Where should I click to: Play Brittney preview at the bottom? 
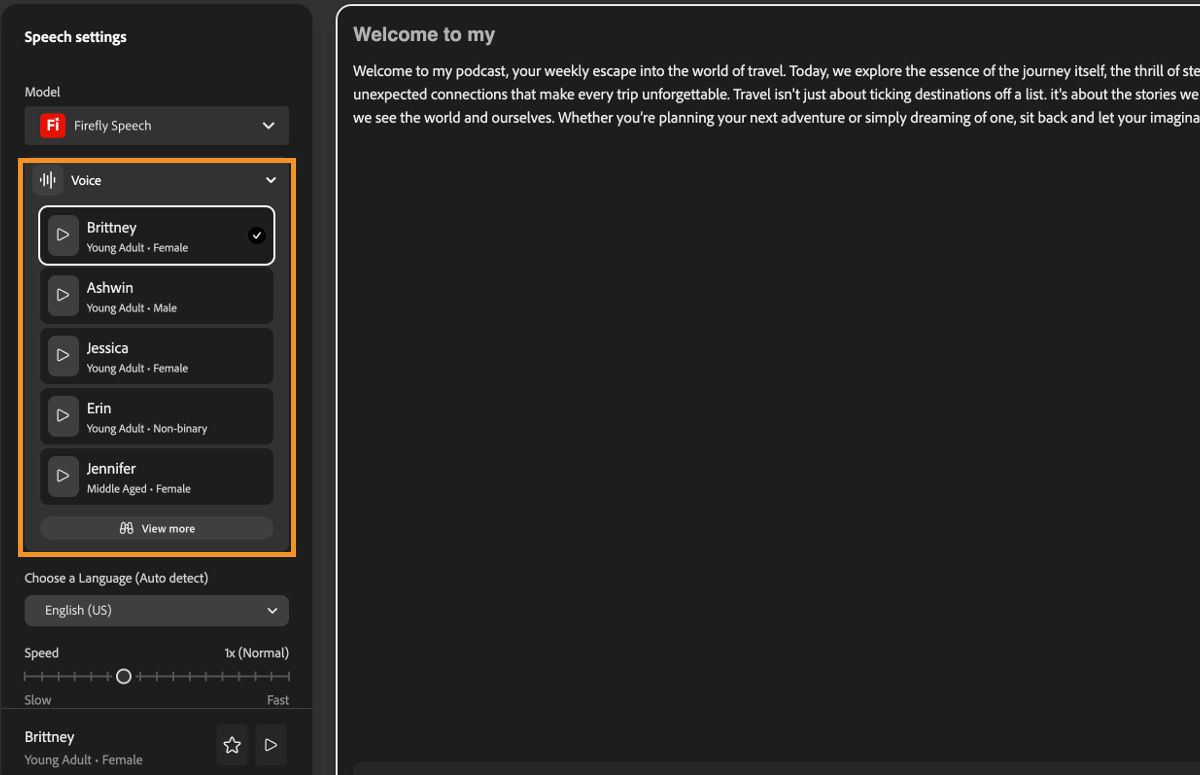(270, 745)
